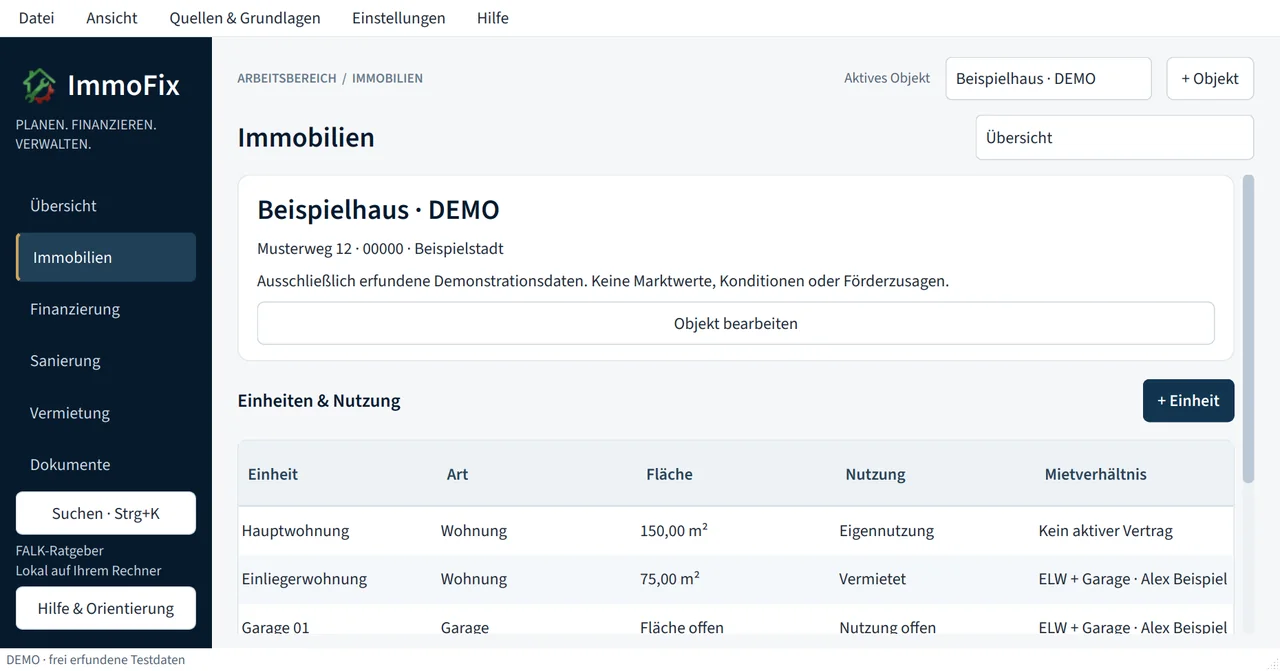
Task: Expand the Übersicht view selector below + Objekt
Action: [x=1114, y=138]
